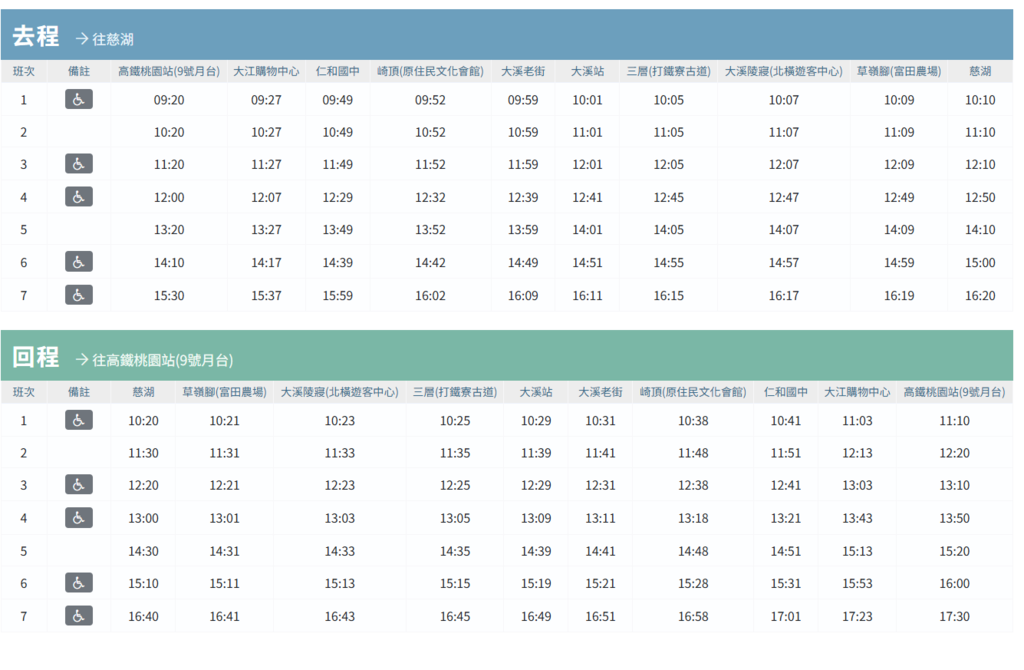Select return table header 仁和國中
Screen dimensions: 1024x670
pos(786,392)
